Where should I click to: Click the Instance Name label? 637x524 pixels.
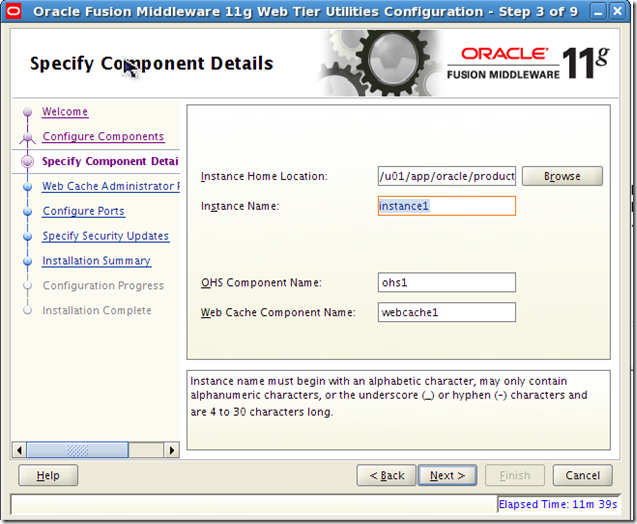click(240, 206)
